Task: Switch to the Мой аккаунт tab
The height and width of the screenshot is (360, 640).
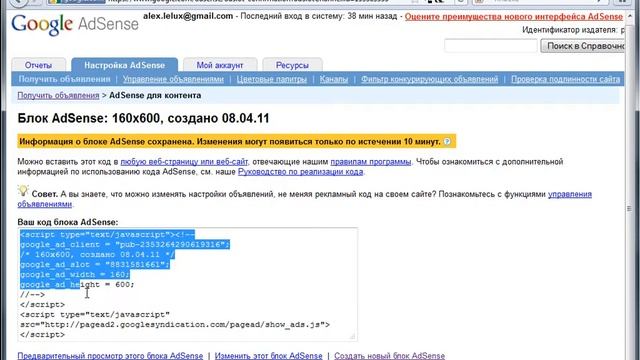Action: 220,65
